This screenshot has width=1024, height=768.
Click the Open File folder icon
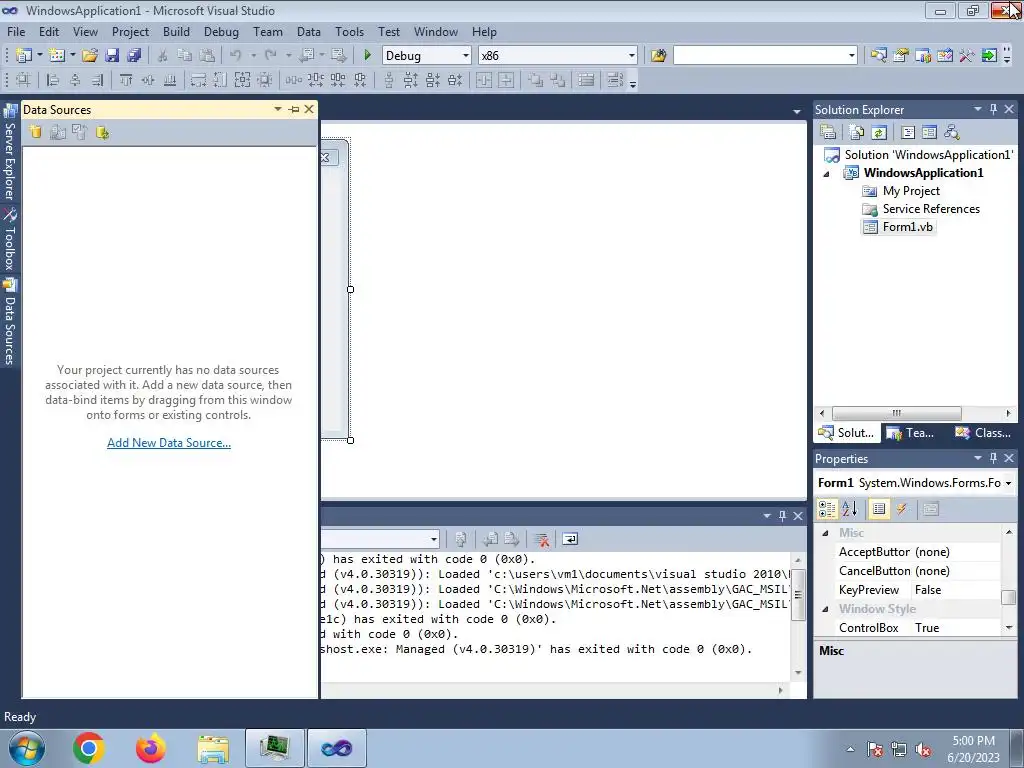pos(90,56)
